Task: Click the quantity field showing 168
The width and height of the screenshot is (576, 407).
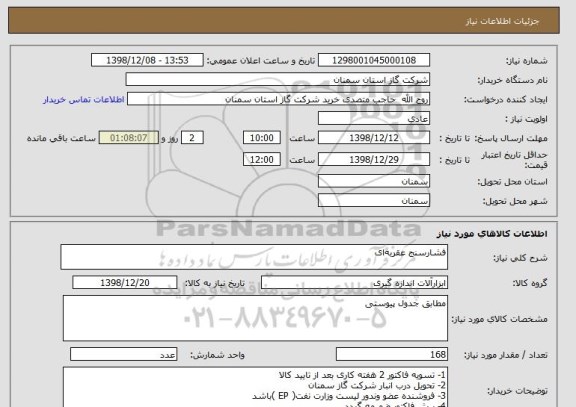Action: [392, 354]
